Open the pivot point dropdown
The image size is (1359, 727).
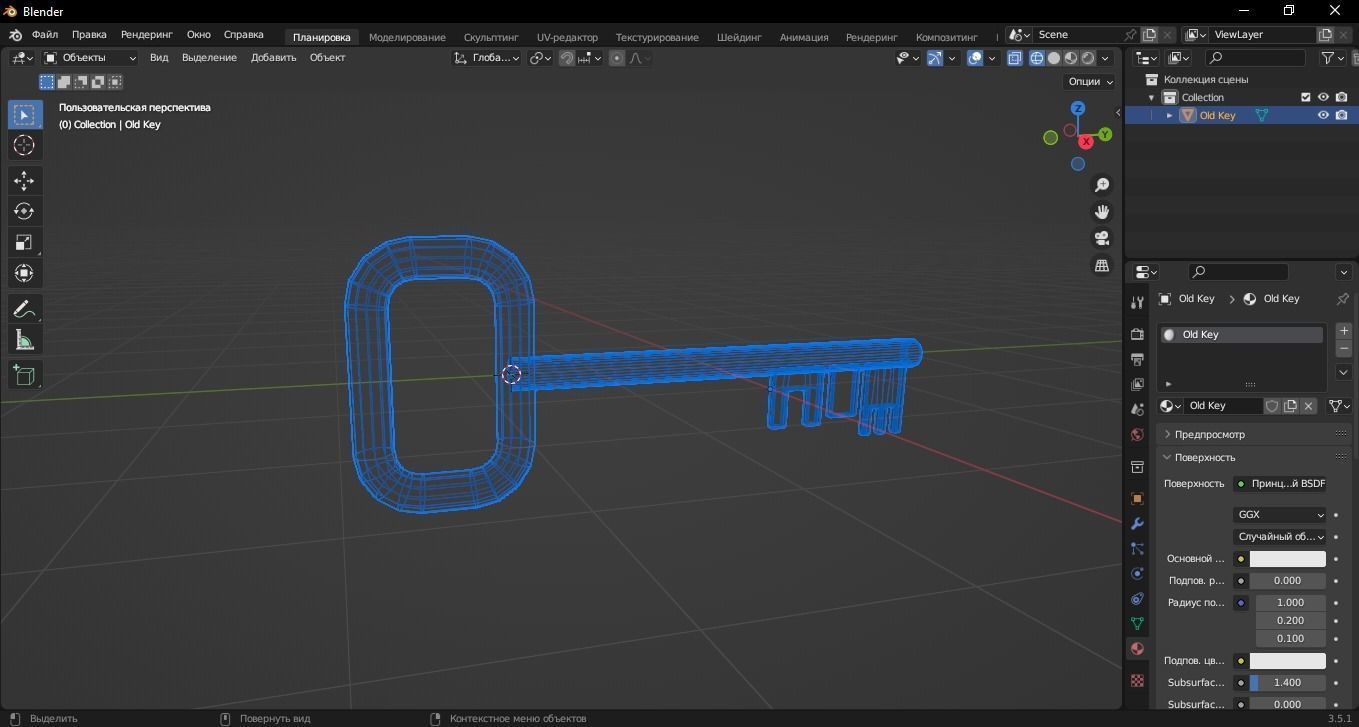(540, 58)
